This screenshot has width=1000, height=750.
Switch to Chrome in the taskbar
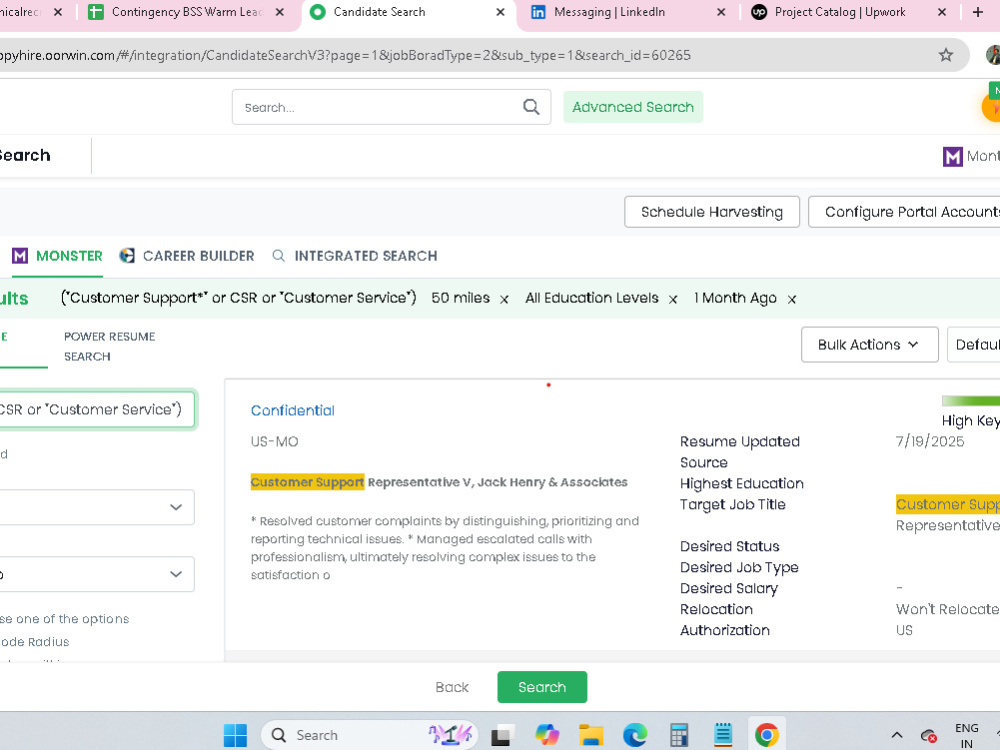tap(767, 735)
